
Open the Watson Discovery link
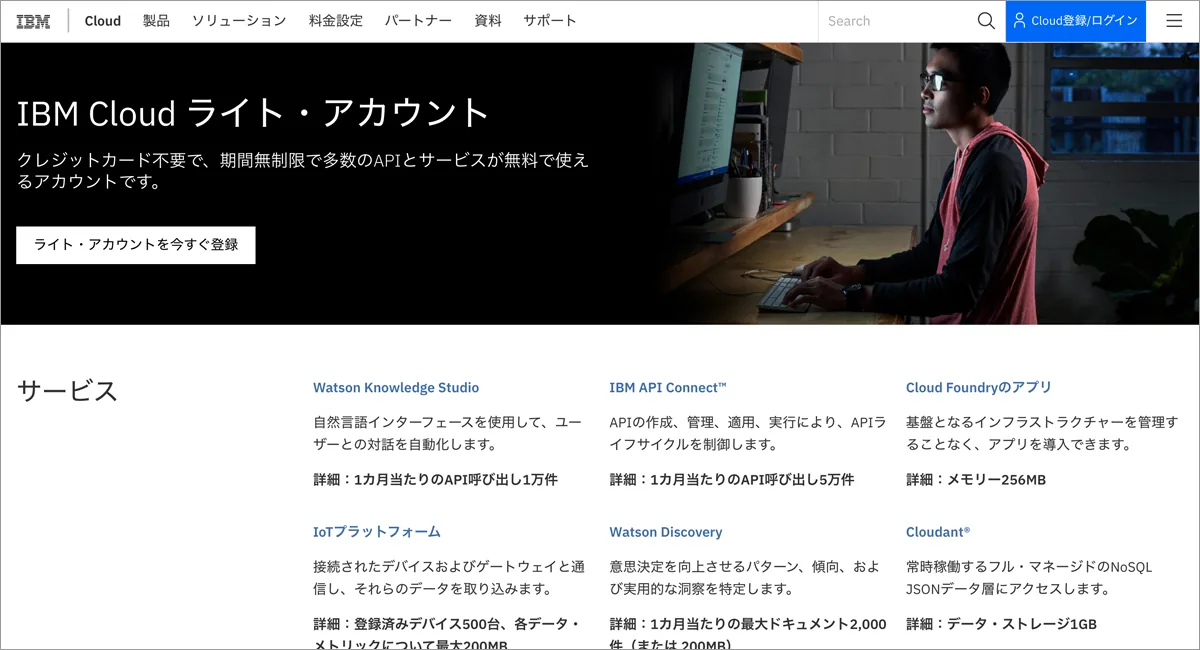point(666,532)
